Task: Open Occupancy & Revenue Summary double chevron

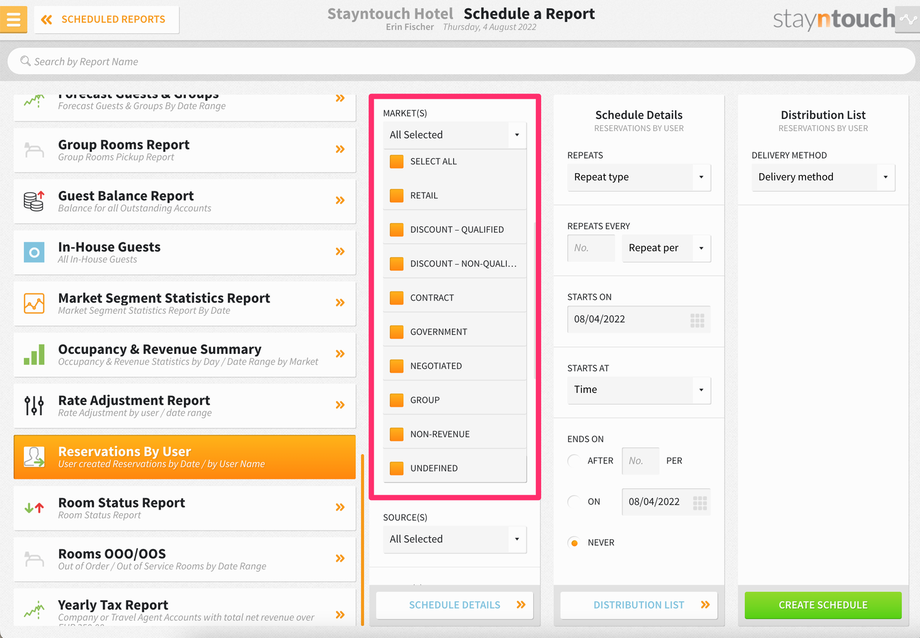Action: click(340, 353)
